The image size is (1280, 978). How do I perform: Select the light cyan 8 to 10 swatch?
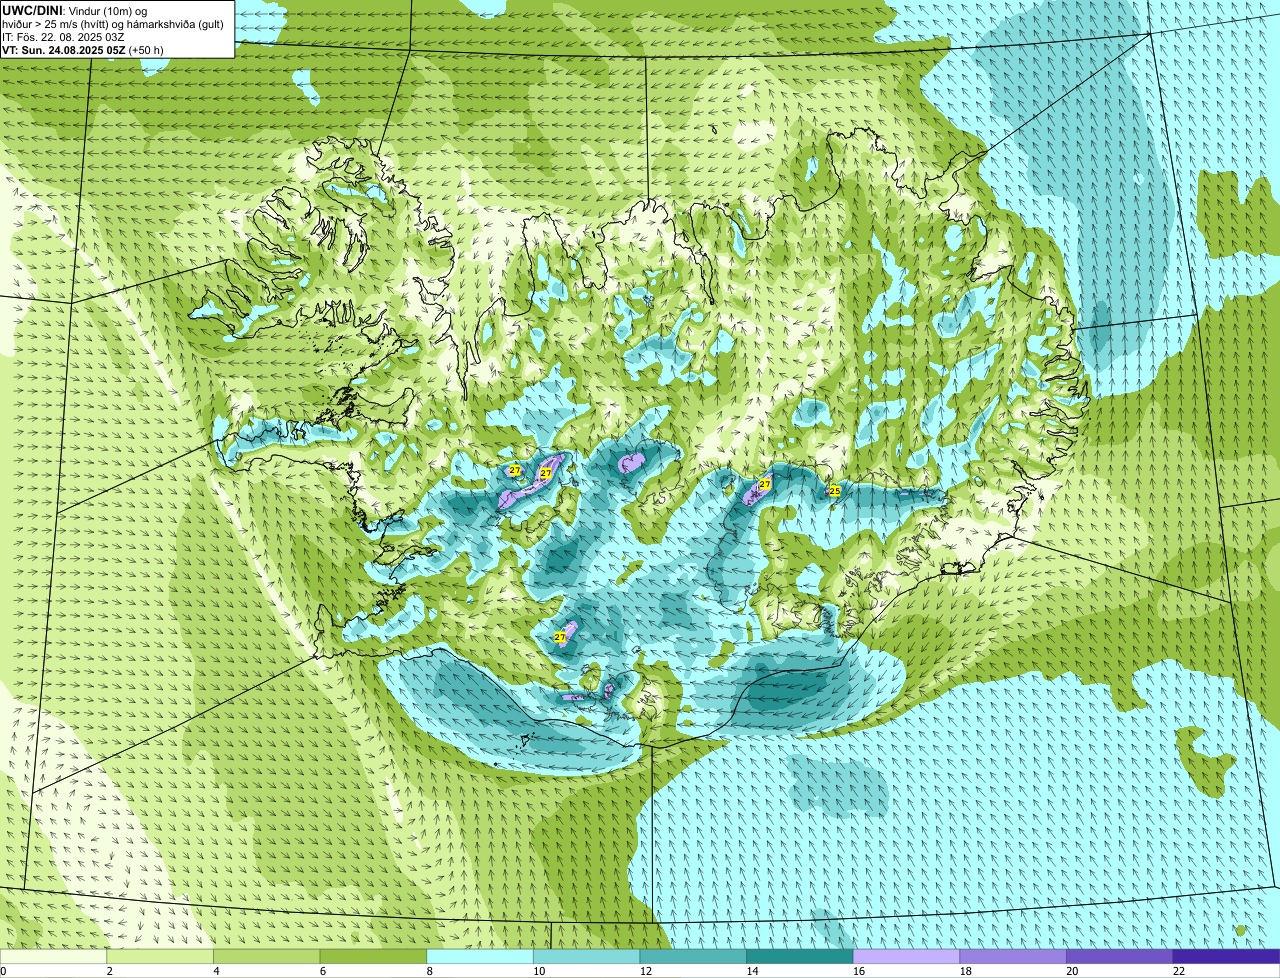click(480, 956)
